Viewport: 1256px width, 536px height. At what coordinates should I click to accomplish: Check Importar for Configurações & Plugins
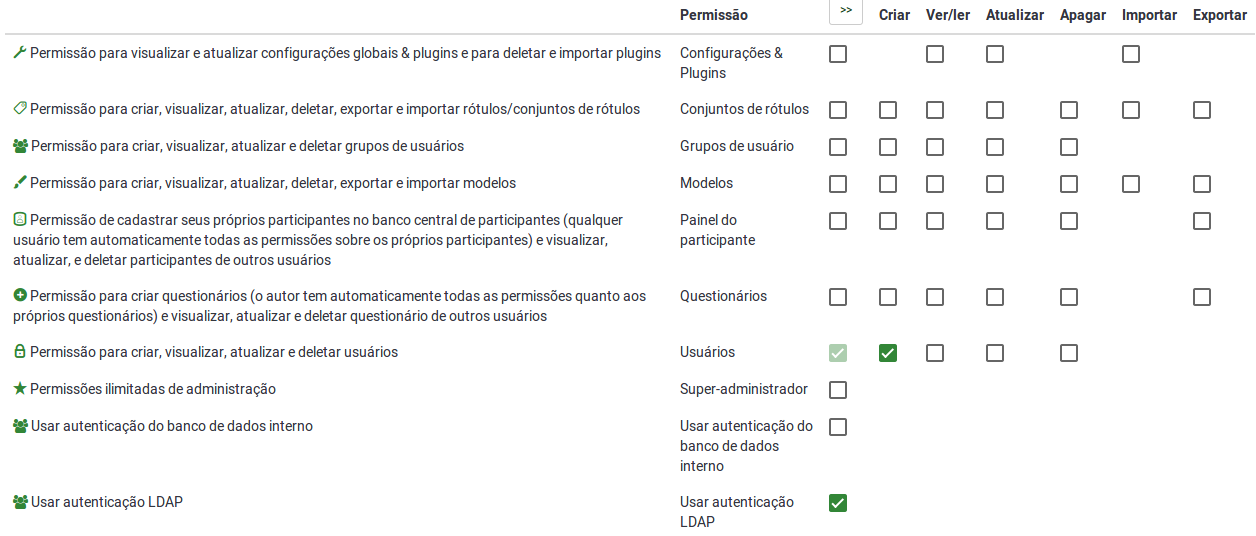(x=1131, y=54)
